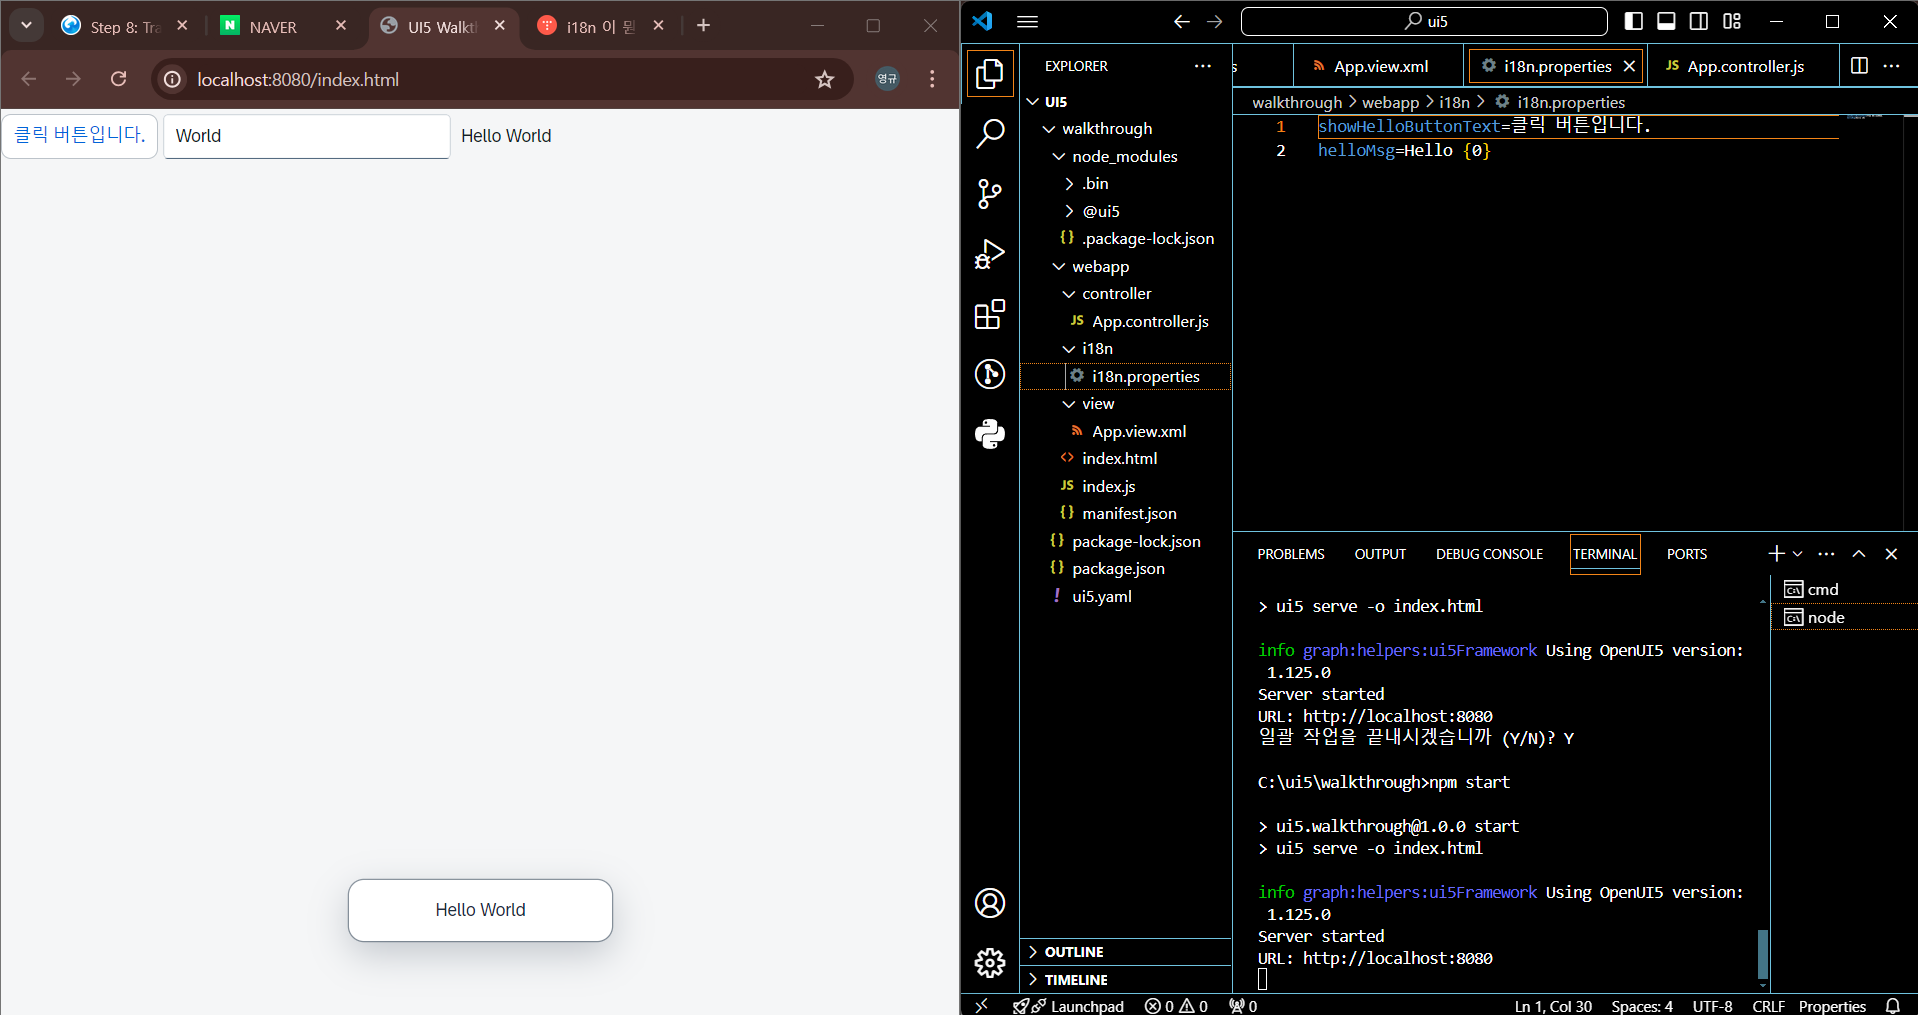
Task: Switch to the OUTPUT panel tab
Action: click(1380, 554)
